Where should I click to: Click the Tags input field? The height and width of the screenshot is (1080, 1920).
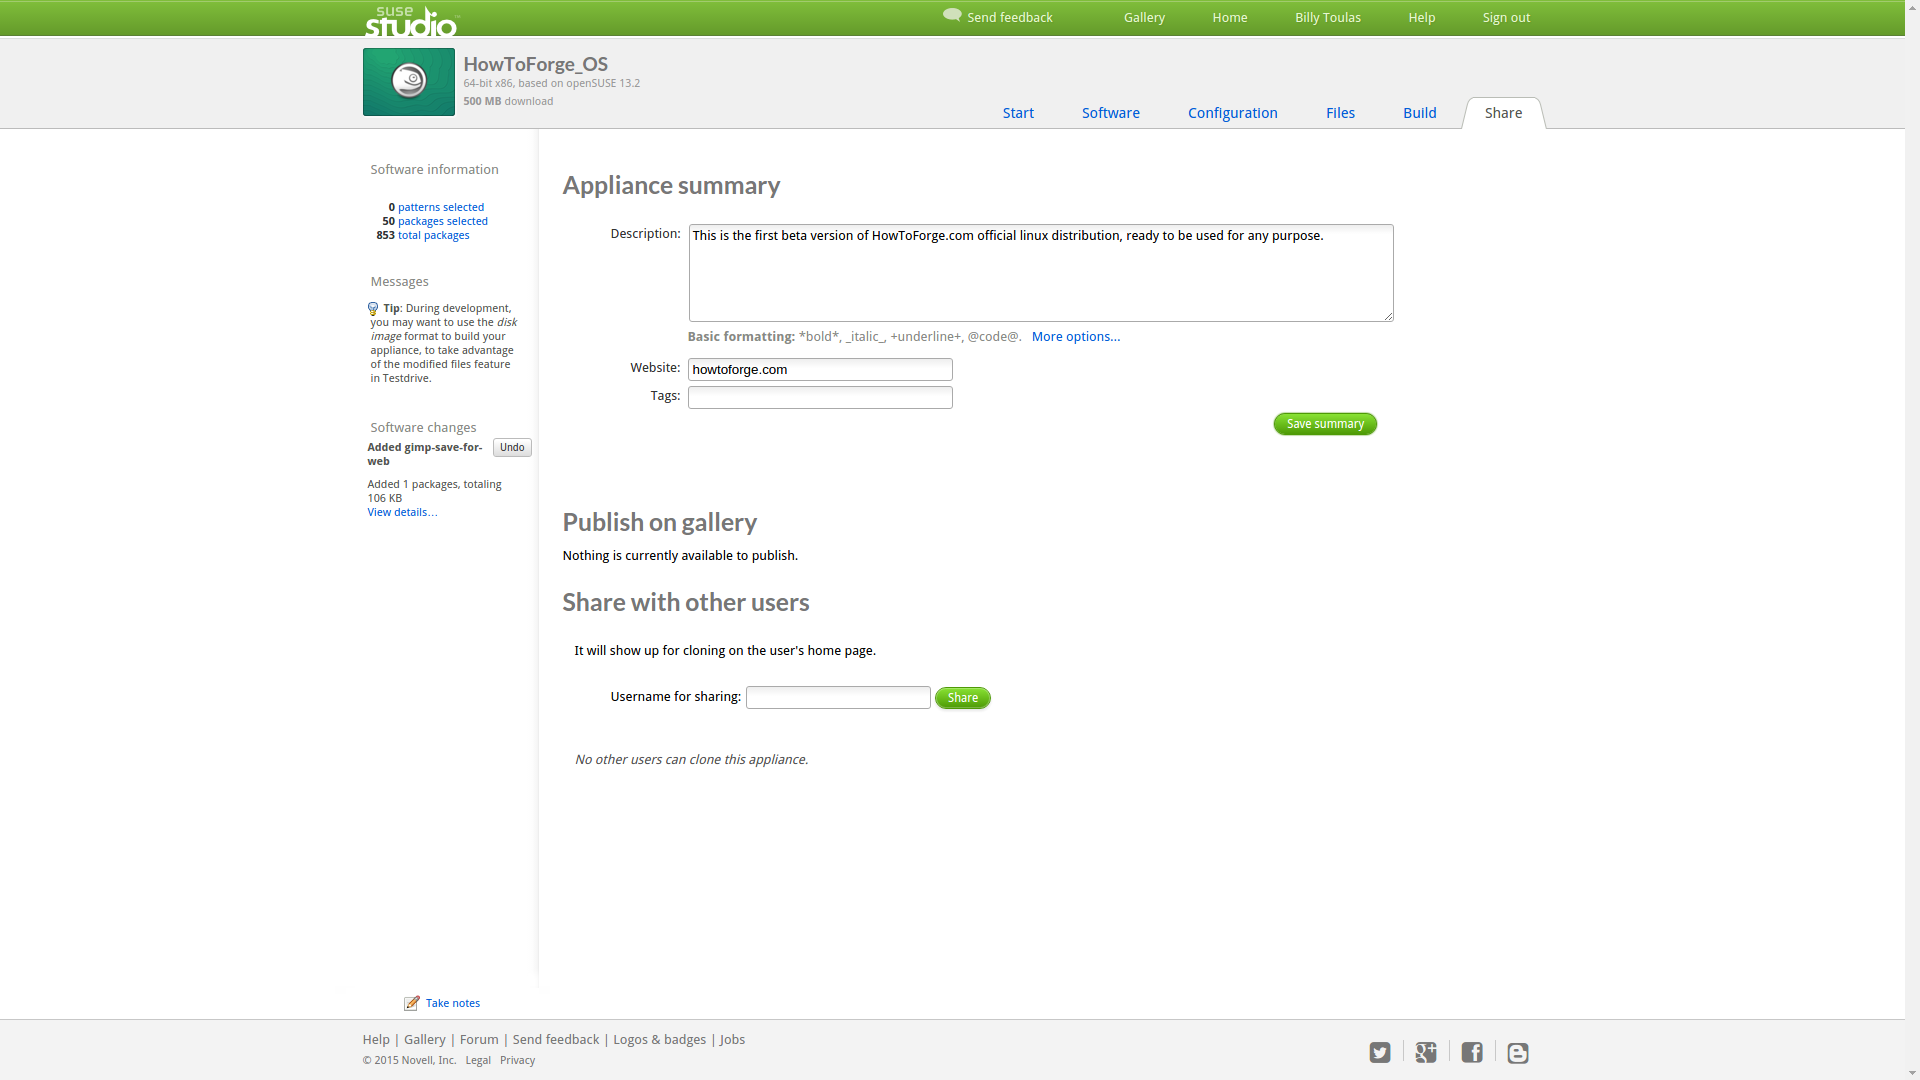[820, 398]
